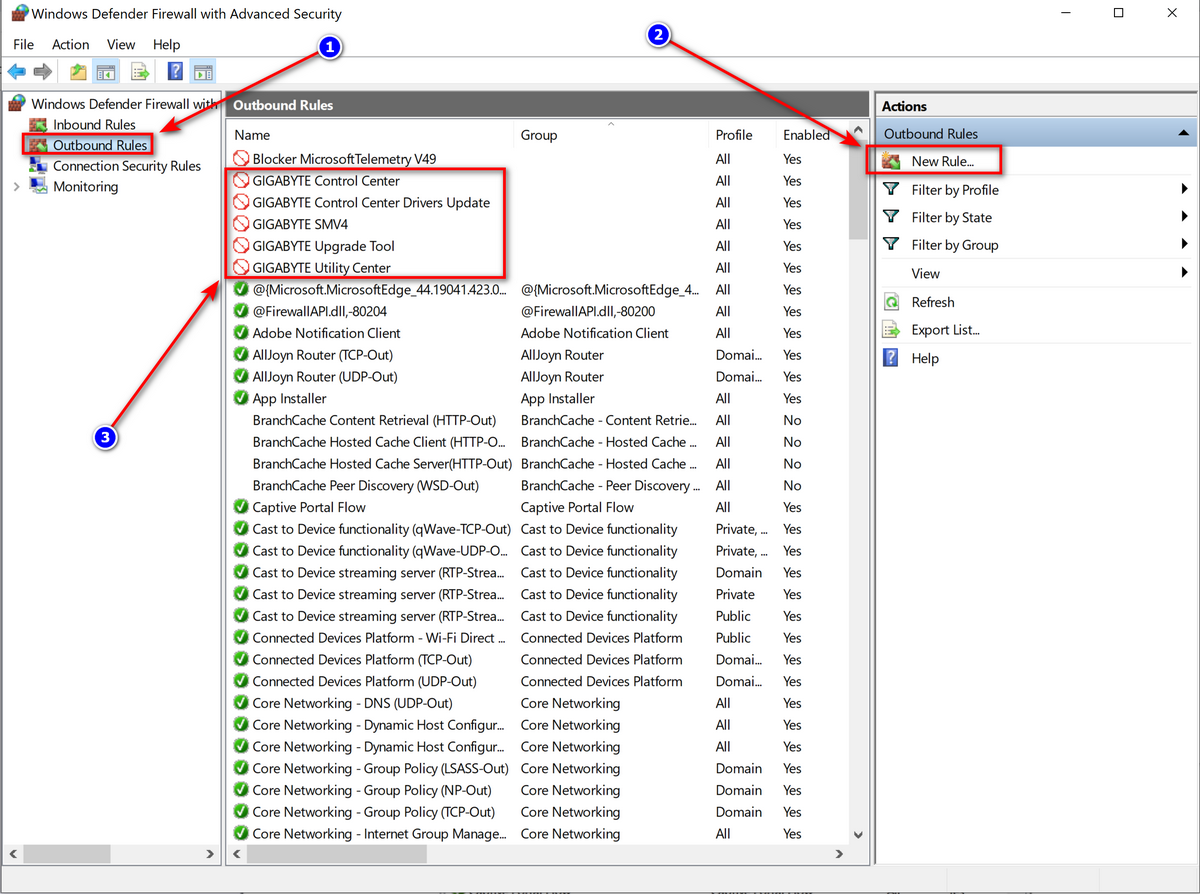This screenshot has width=1200, height=894.
Task: Click block icon of Blocker MicrosoftTelemetry V49
Action: click(241, 159)
